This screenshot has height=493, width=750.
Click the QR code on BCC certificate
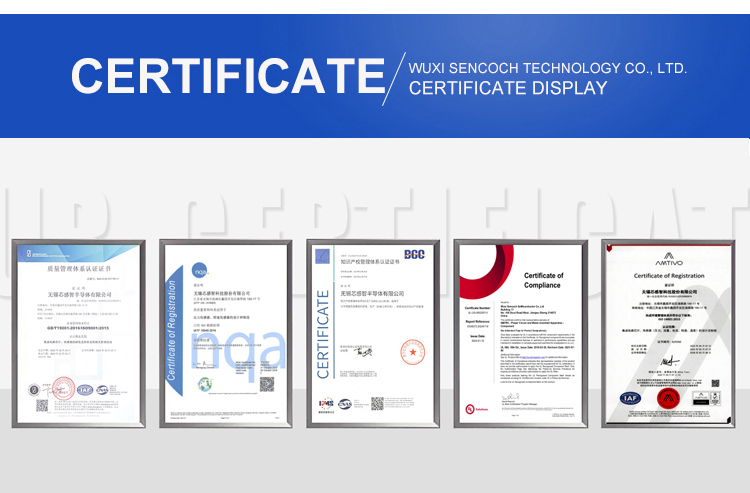point(377,404)
